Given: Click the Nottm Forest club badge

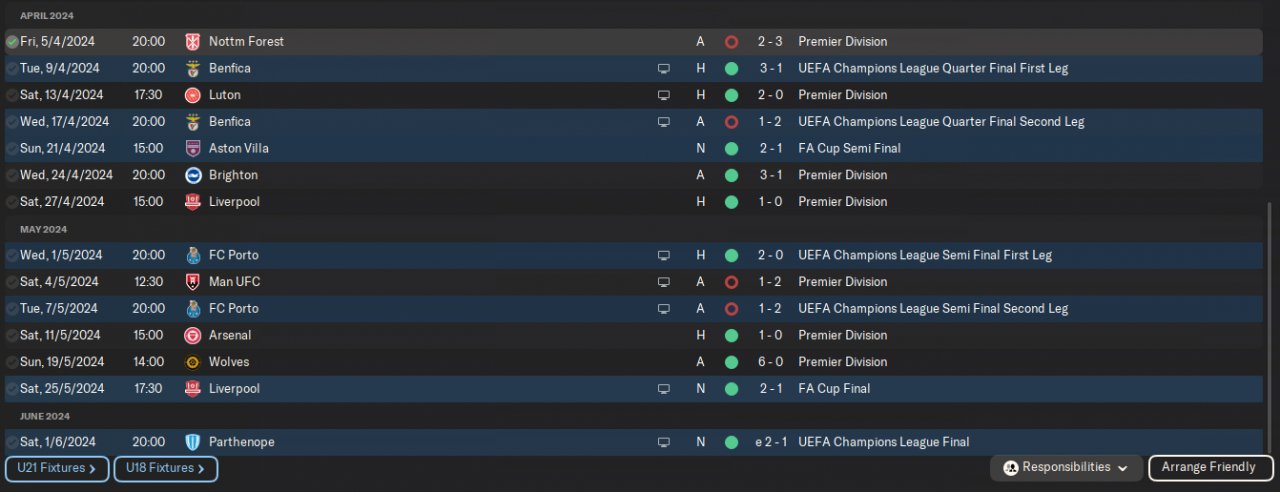Looking at the screenshot, I should coord(193,42).
